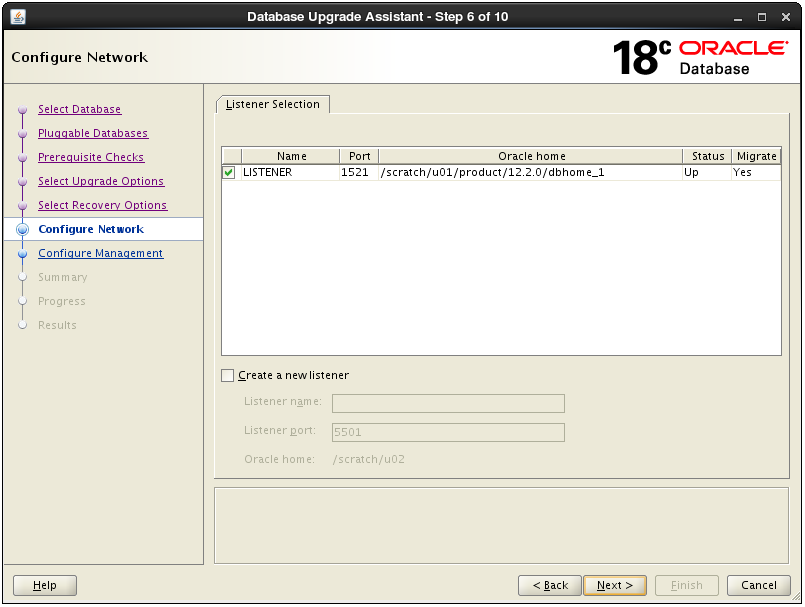Jump to Configure Management step
805x607 pixels.
(x=101, y=254)
